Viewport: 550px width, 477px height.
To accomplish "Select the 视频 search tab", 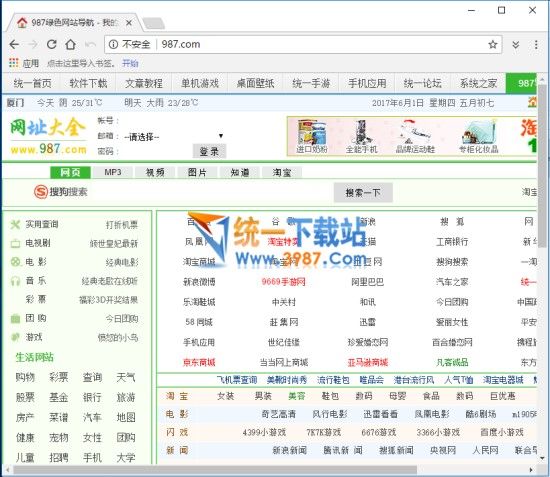I will [155, 172].
